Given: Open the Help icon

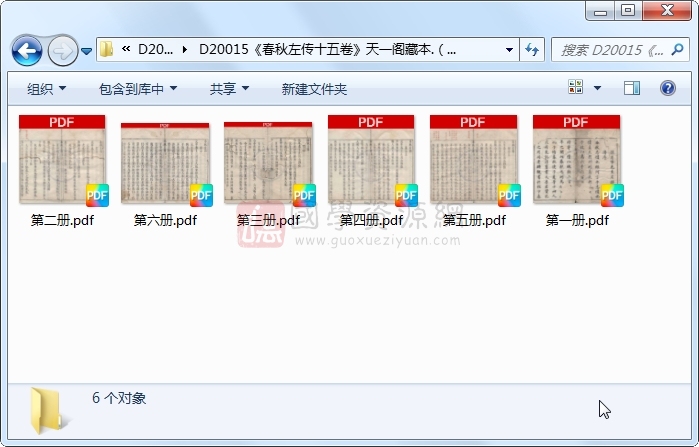Looking at the screenshot, I should (667, 88).
